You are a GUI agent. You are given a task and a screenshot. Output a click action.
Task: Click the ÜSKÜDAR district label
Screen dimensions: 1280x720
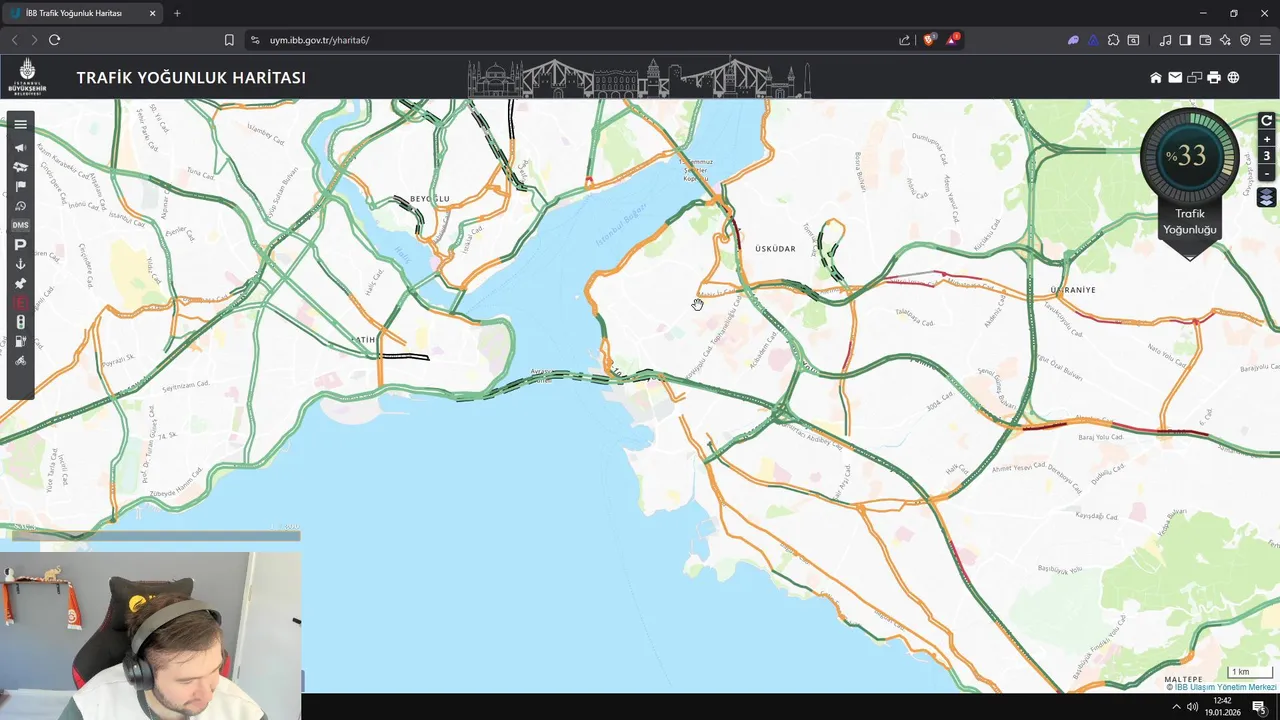775,249
